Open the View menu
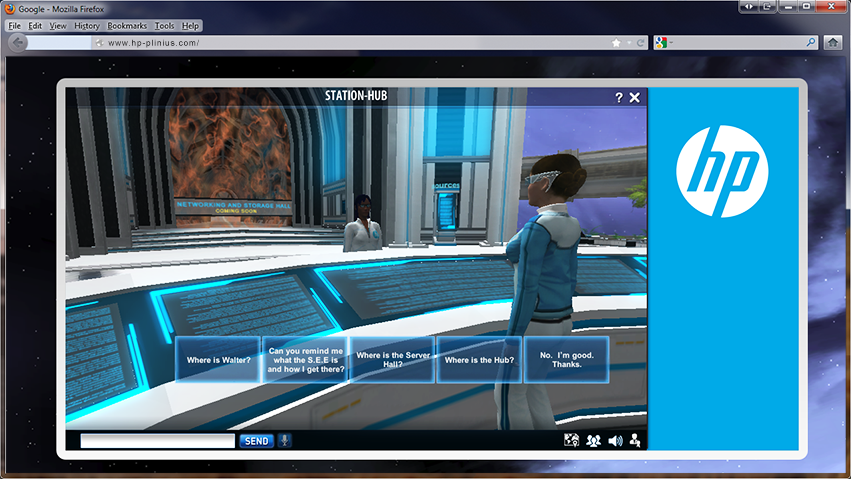This screenshot has height=479, width=851. click(x=58, y=25)
